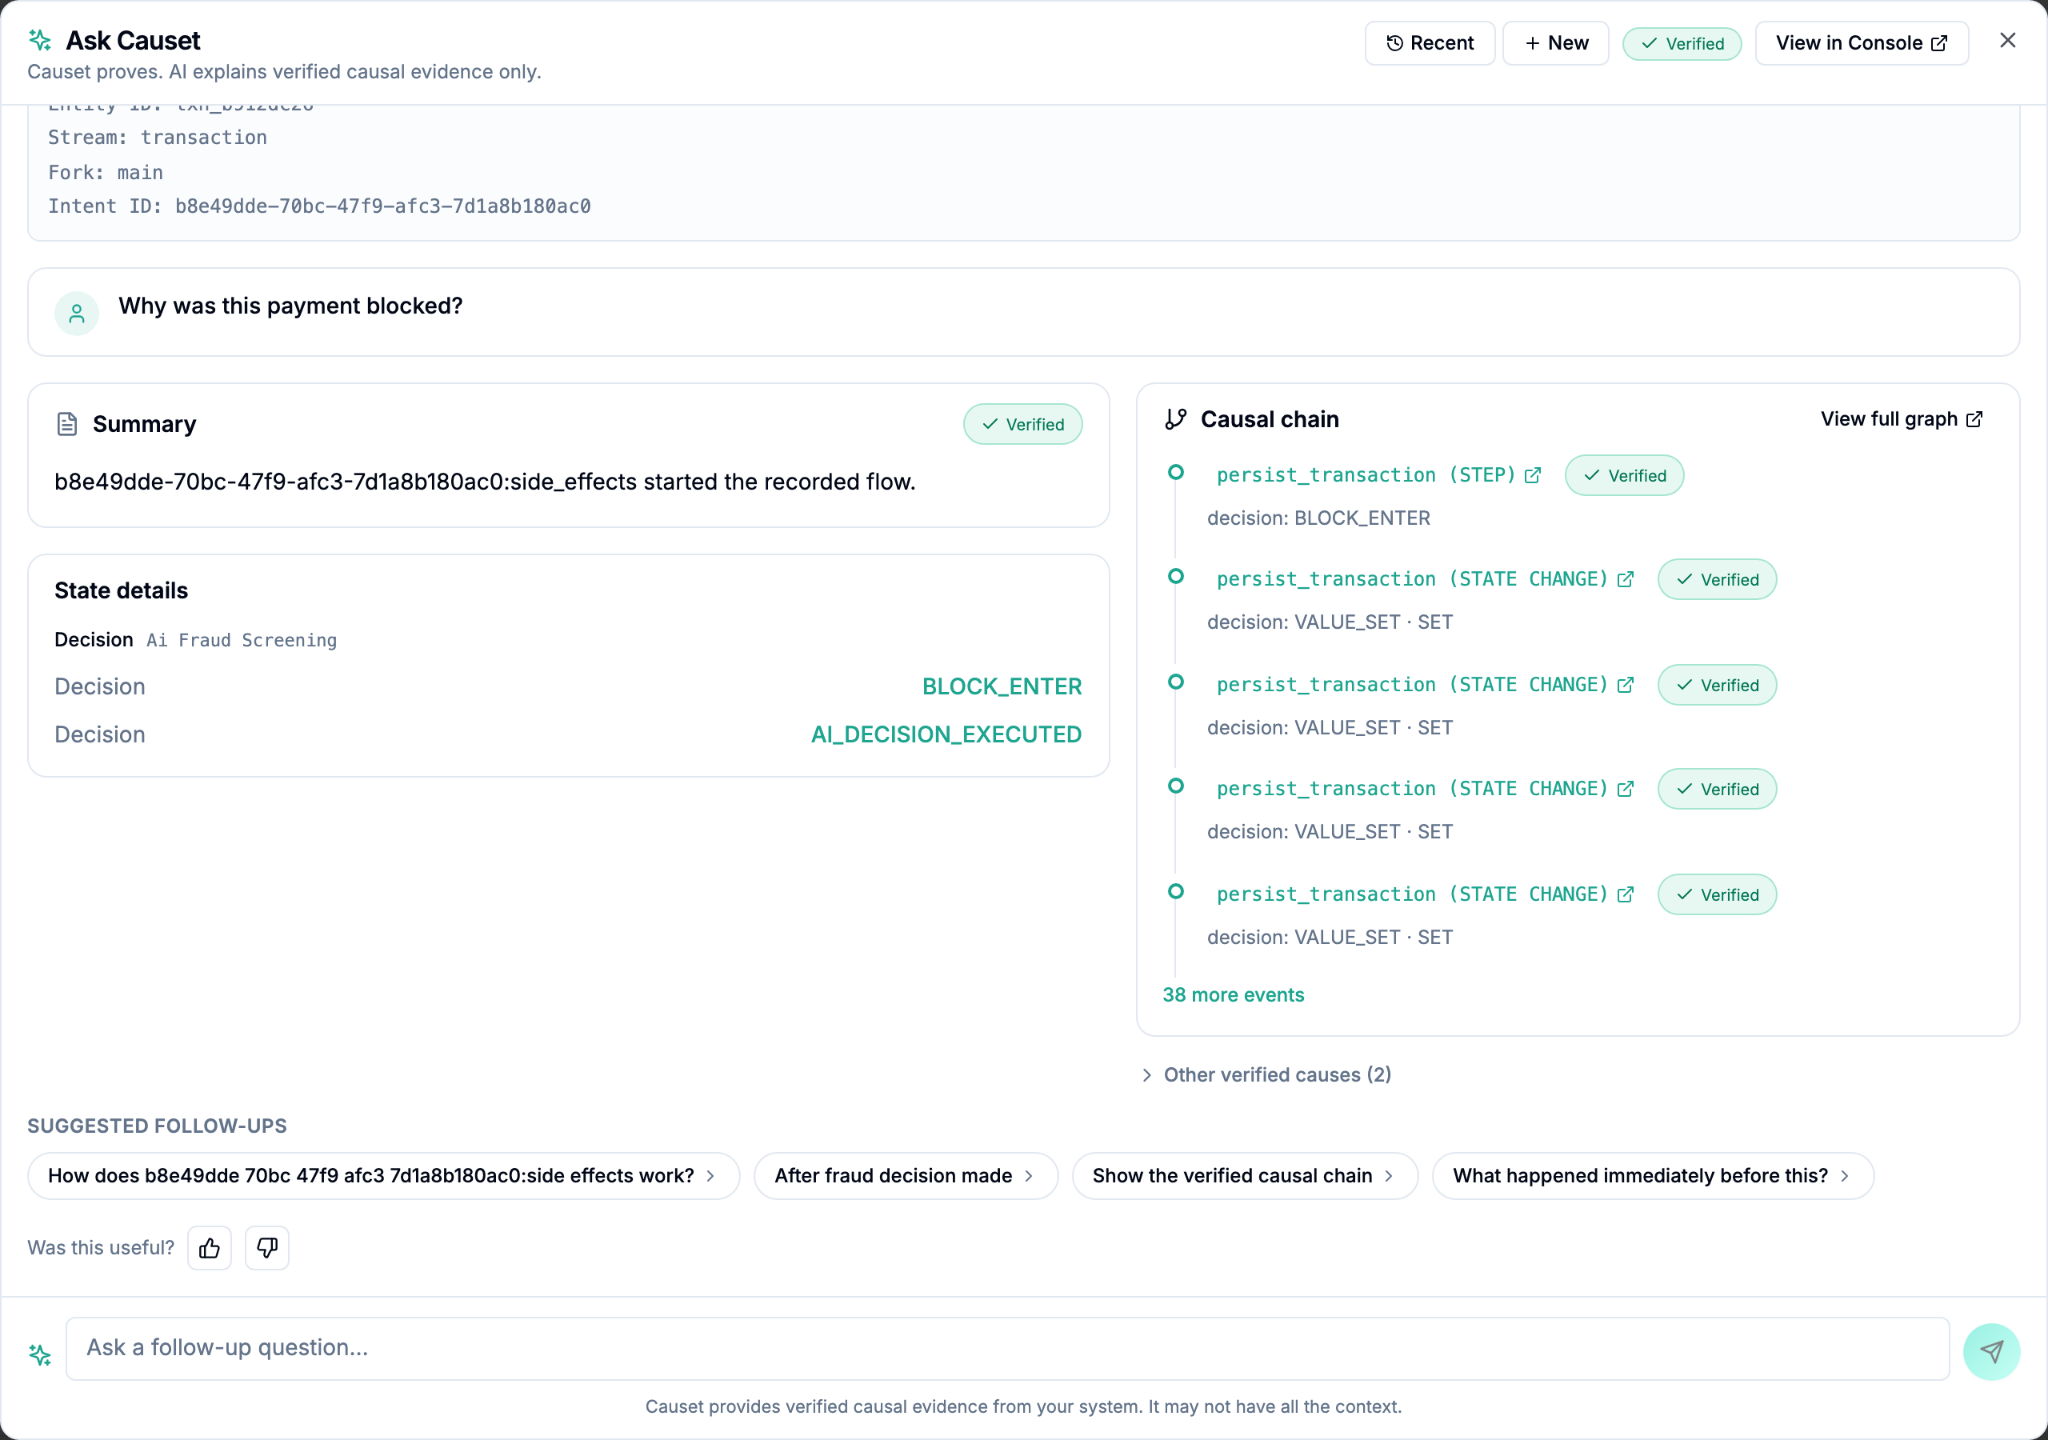Pick 'Show the verified causal chain' suggestion

[x=1244, y=1176]
